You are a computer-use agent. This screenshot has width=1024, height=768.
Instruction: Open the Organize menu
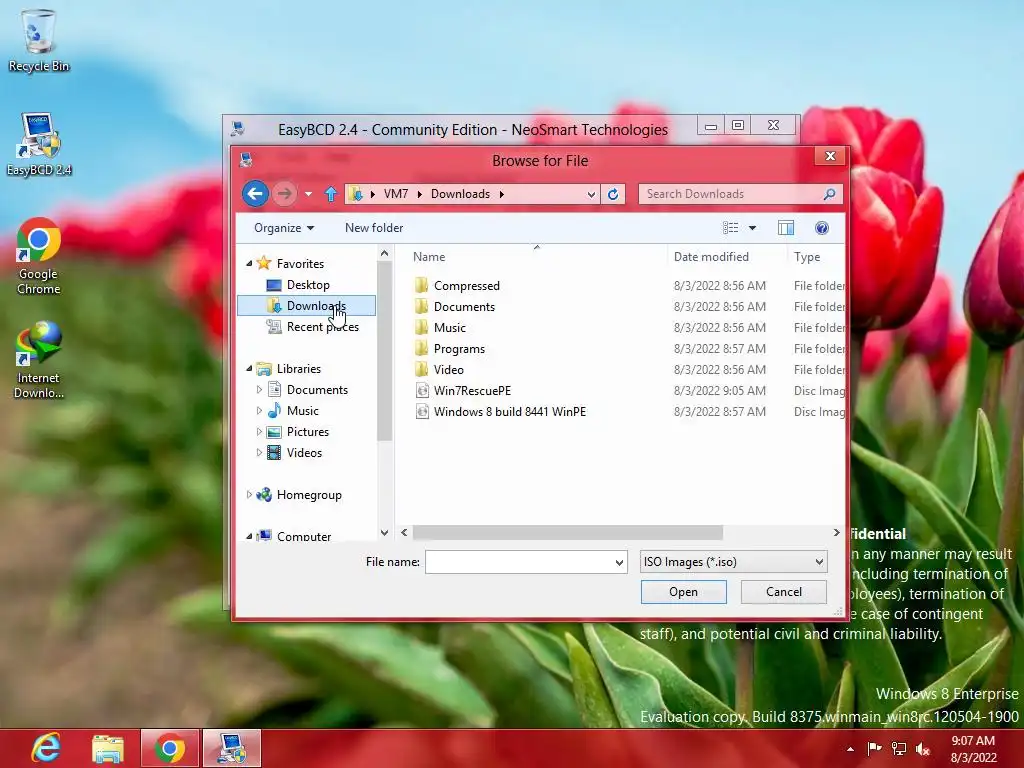point(284,228)
